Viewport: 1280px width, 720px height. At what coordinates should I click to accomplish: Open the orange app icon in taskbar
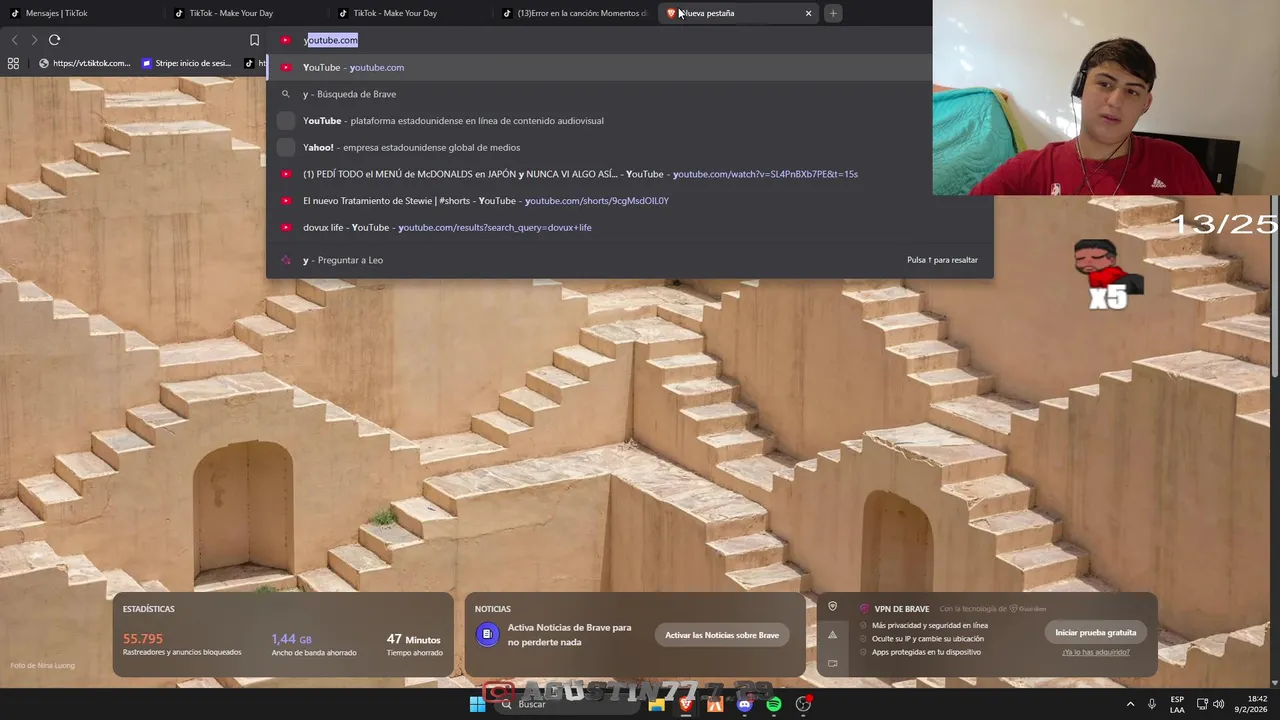coord(715,704)
